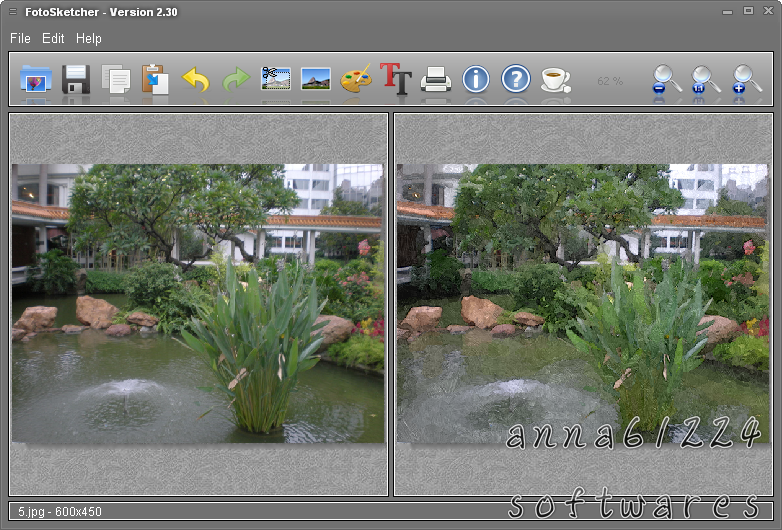Add text using the TT icon

pyautogui.click(x=396, y=78)
